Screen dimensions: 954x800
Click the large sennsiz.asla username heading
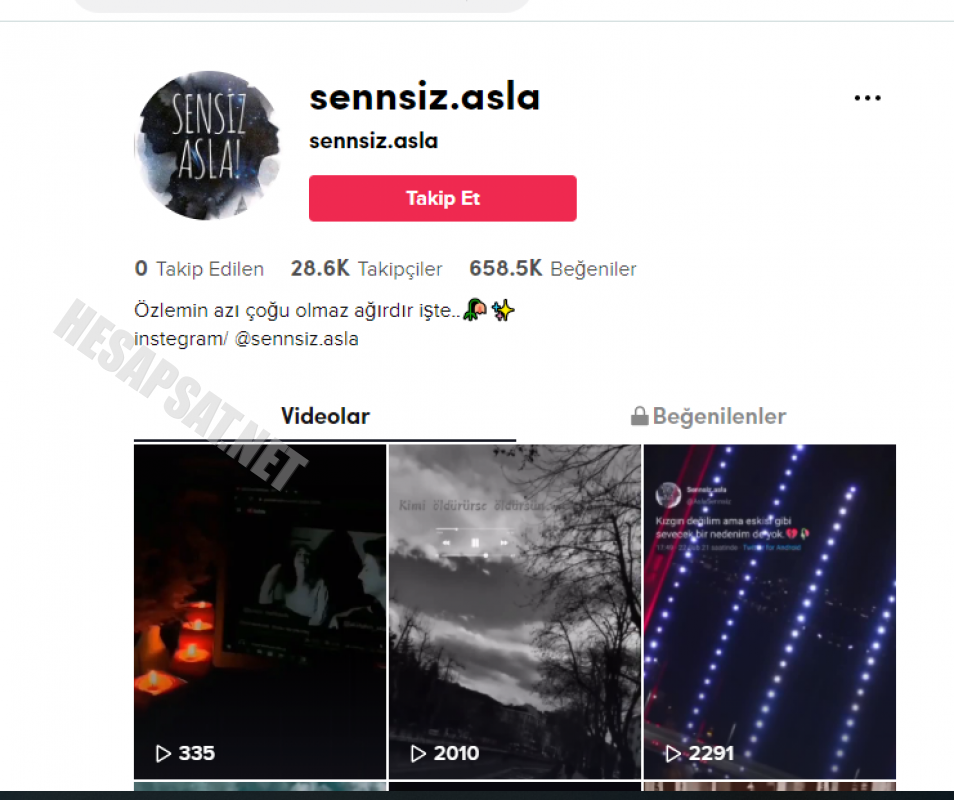pyautogui.click(x=425, y=97)
